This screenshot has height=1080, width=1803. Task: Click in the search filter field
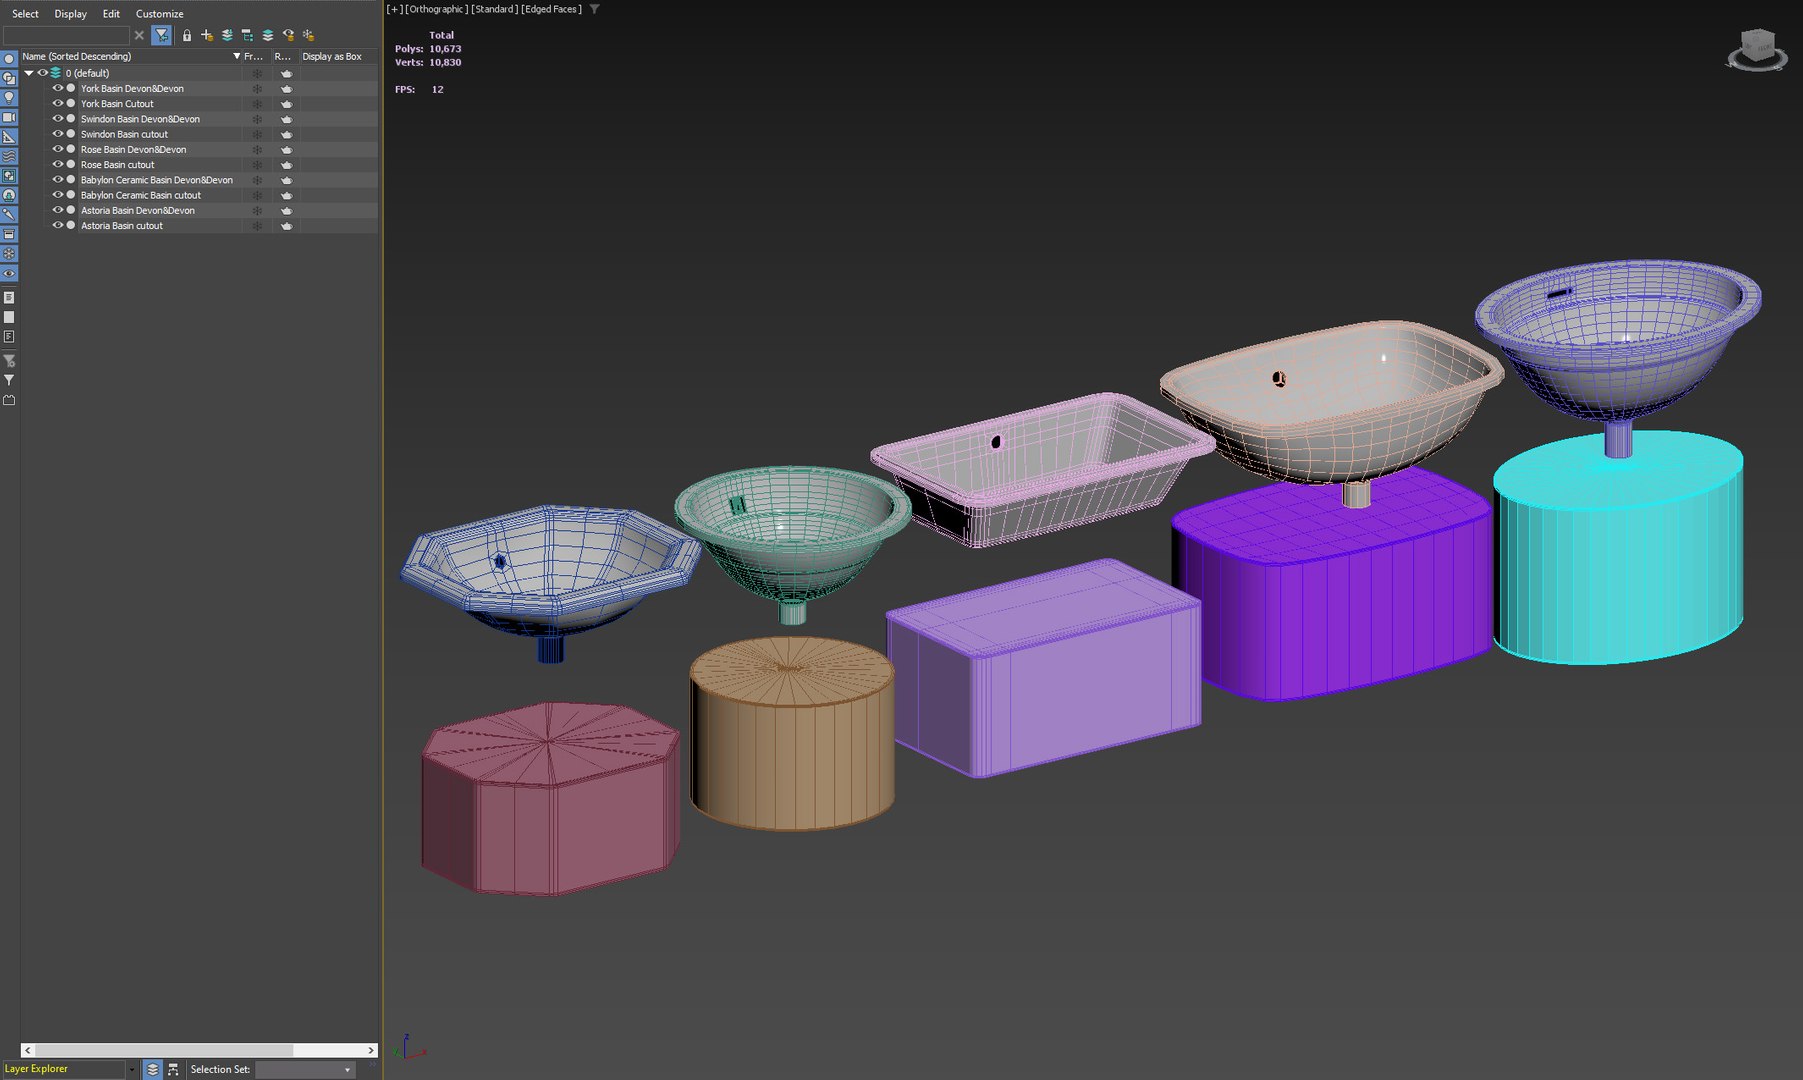pos(66,35)
